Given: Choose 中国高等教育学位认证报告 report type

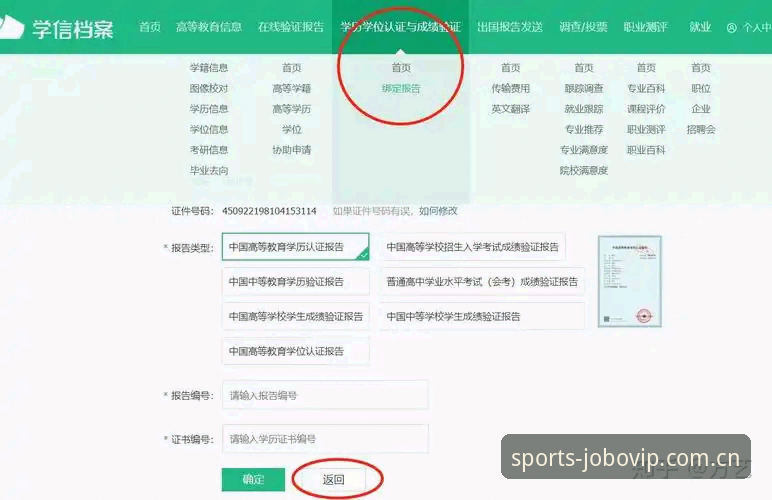Looking at the screenshot, I should pyautogui.click(x=295, y=351).
